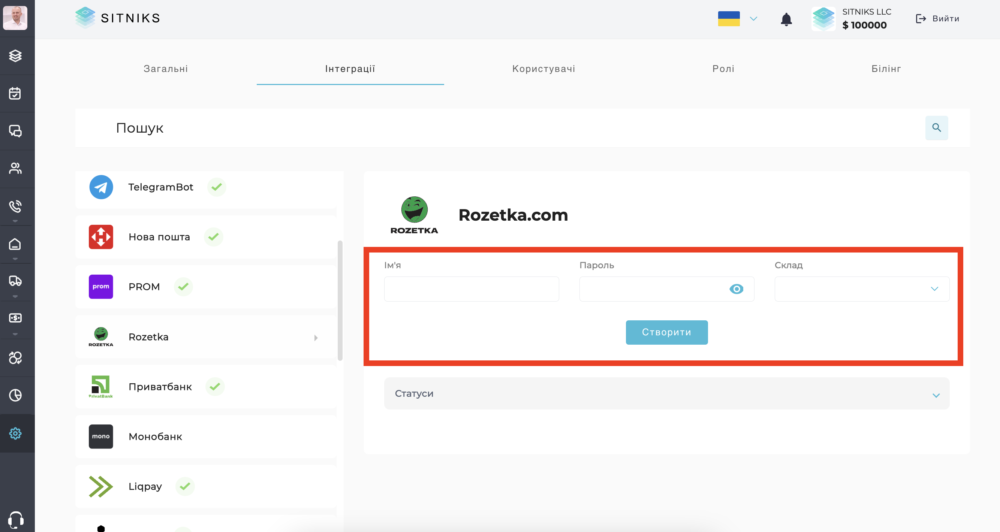Expand the language dropdown chevron
The image size is (1000, 532).
pos(753,19)
